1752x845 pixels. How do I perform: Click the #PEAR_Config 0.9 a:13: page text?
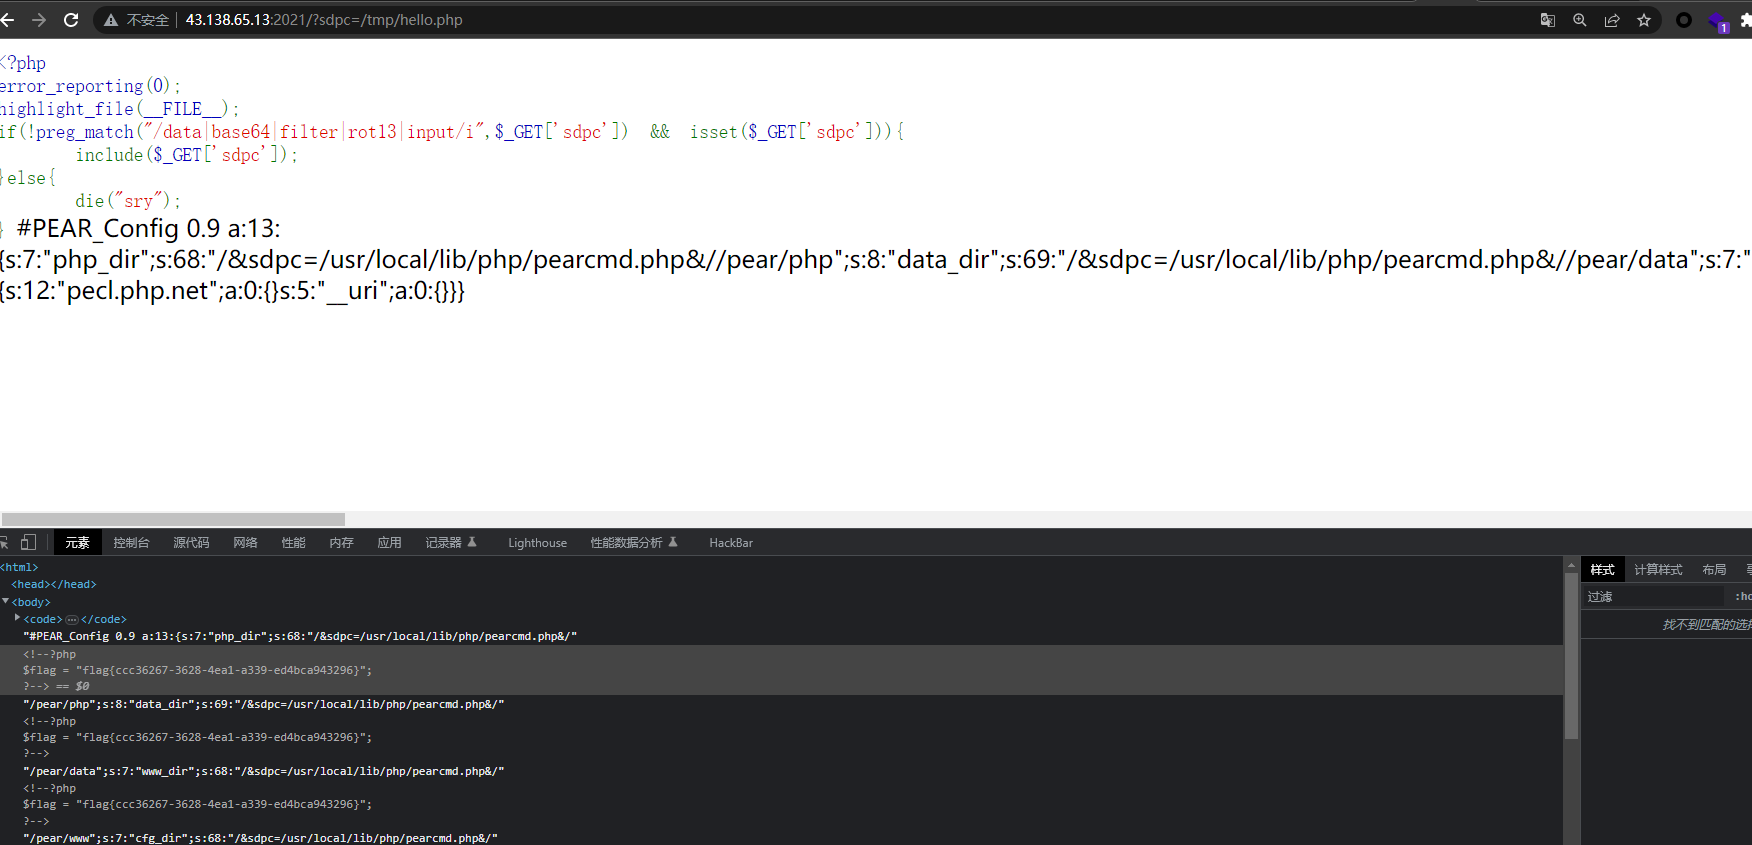tap(148, 229)
